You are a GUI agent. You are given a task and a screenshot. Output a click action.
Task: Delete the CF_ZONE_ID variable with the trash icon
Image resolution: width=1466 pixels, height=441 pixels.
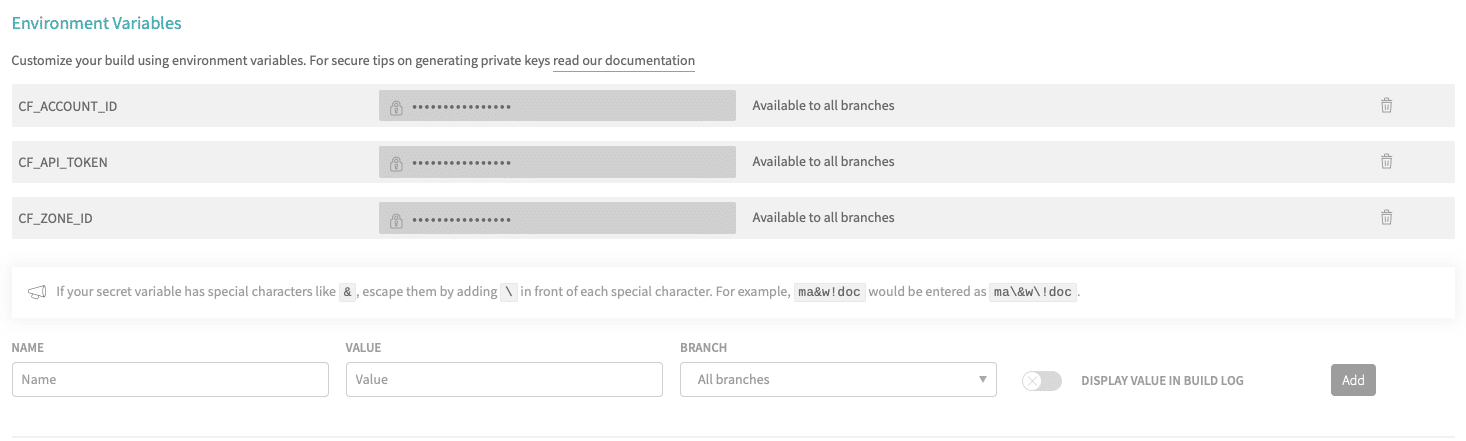(x=1386, y=217)
